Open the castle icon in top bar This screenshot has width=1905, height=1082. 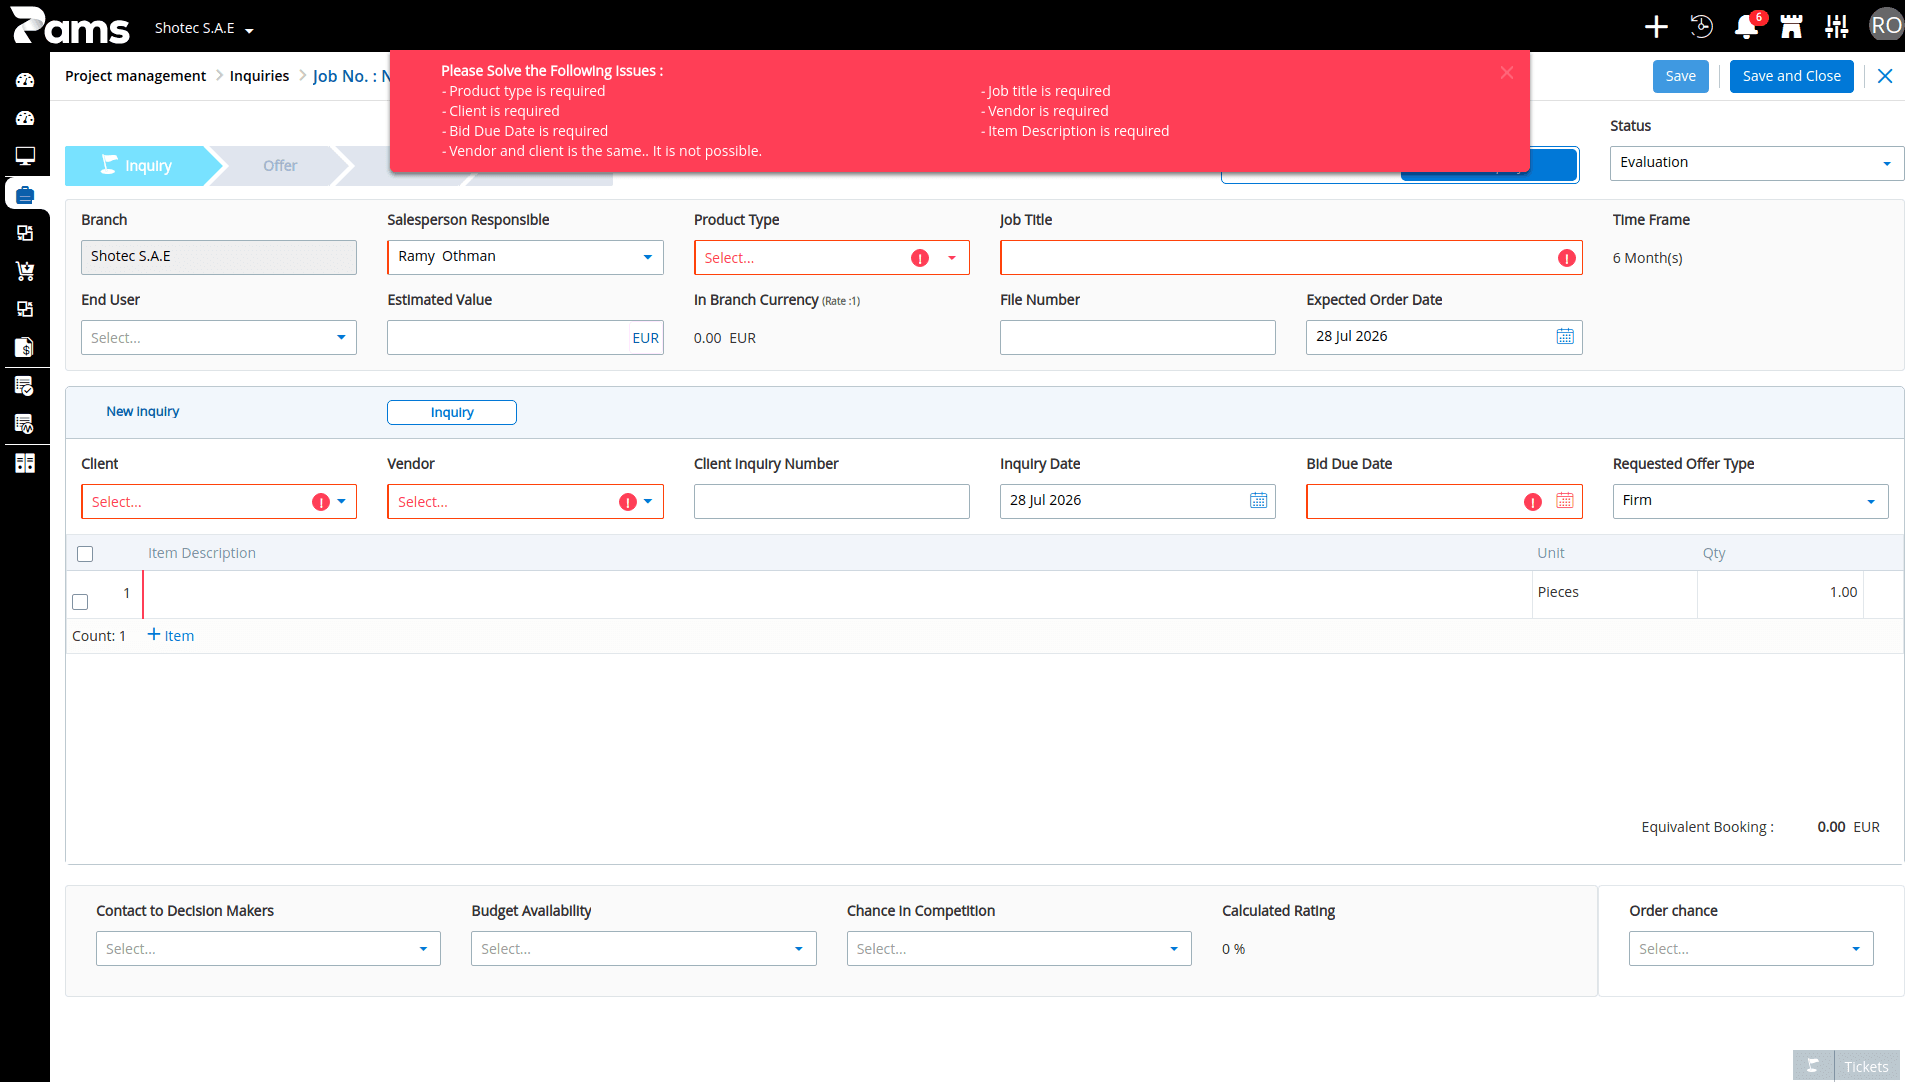1791,27
